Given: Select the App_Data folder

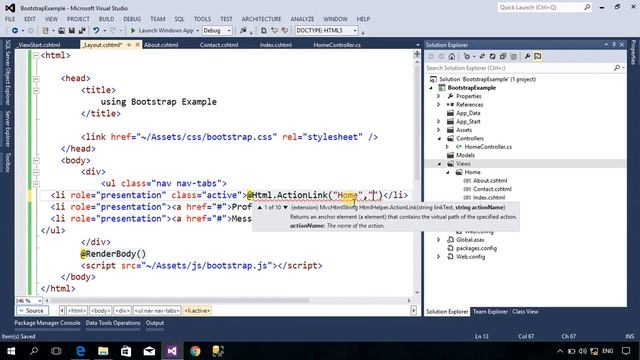Looking at the screenshot, I should pos(468,113).
